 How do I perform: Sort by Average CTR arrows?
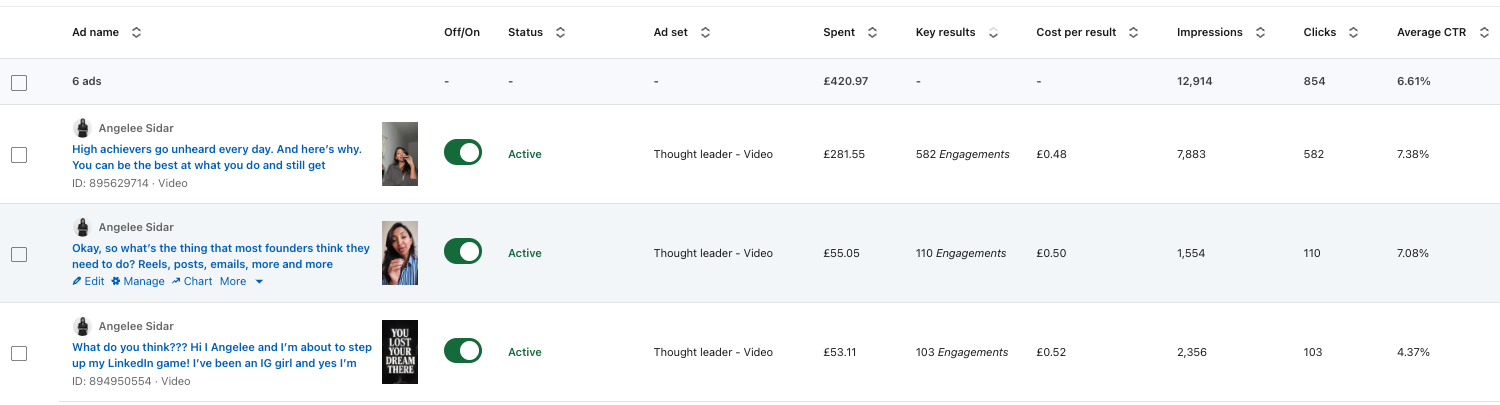1483,32
